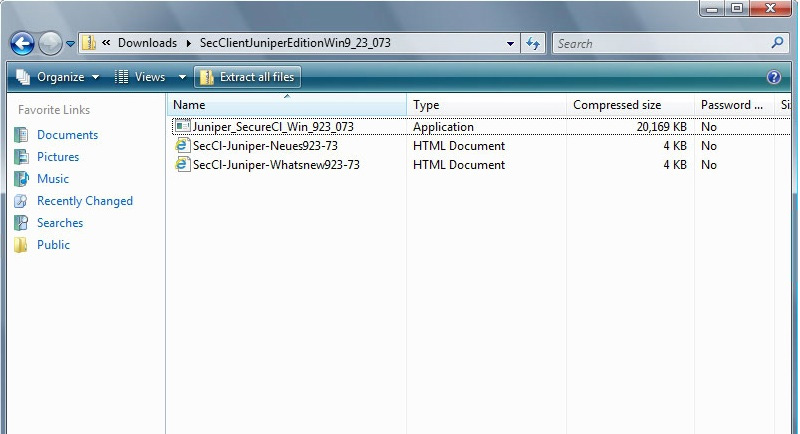Close the Explorer window
Screen dimensions: 800x434
[770, 8]
